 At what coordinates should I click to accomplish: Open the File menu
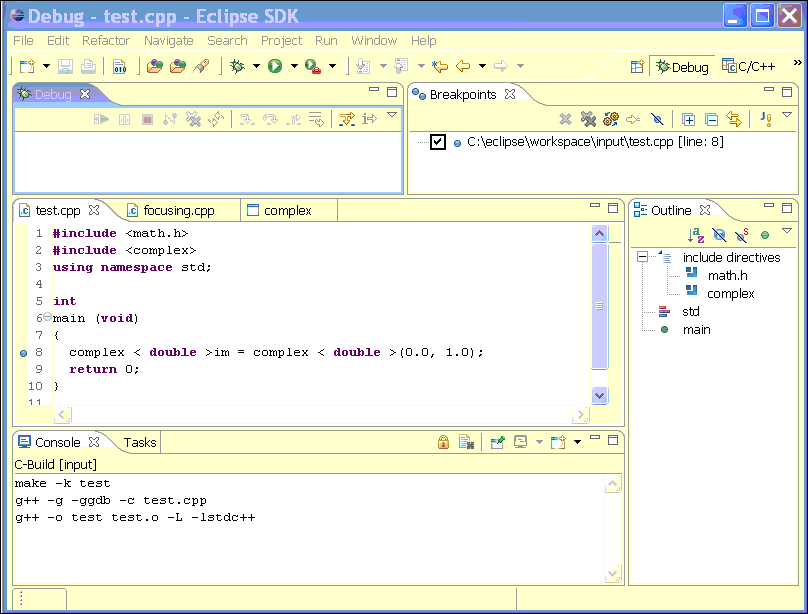coord(23,40)
